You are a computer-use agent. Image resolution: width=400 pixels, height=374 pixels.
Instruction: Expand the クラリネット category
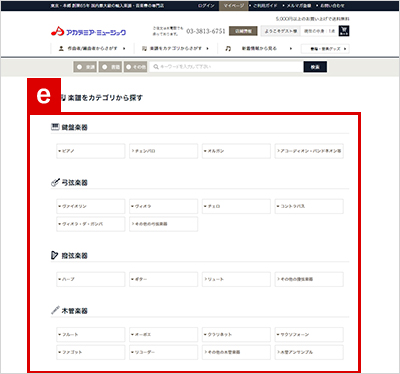pyautogui.click(x=236, y=335)
